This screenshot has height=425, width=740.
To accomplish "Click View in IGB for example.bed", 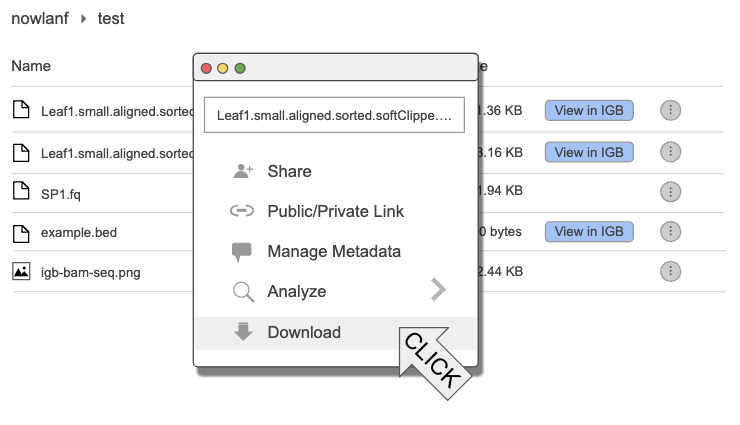I will (x=589, y=231).
